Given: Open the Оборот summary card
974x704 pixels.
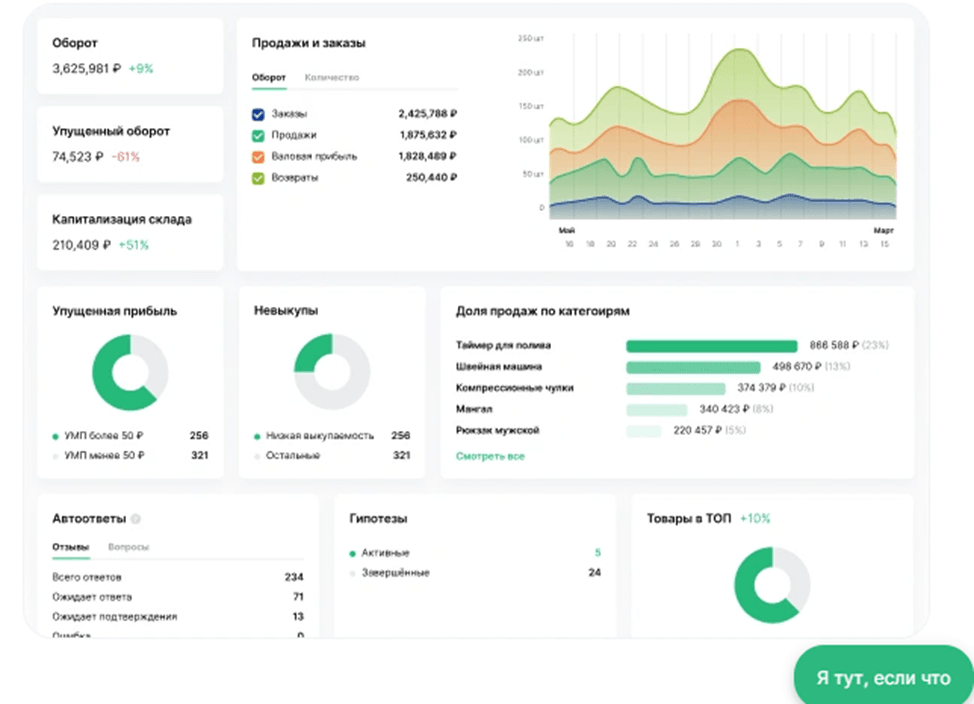Looking at the screenshot, I should 130,57.
